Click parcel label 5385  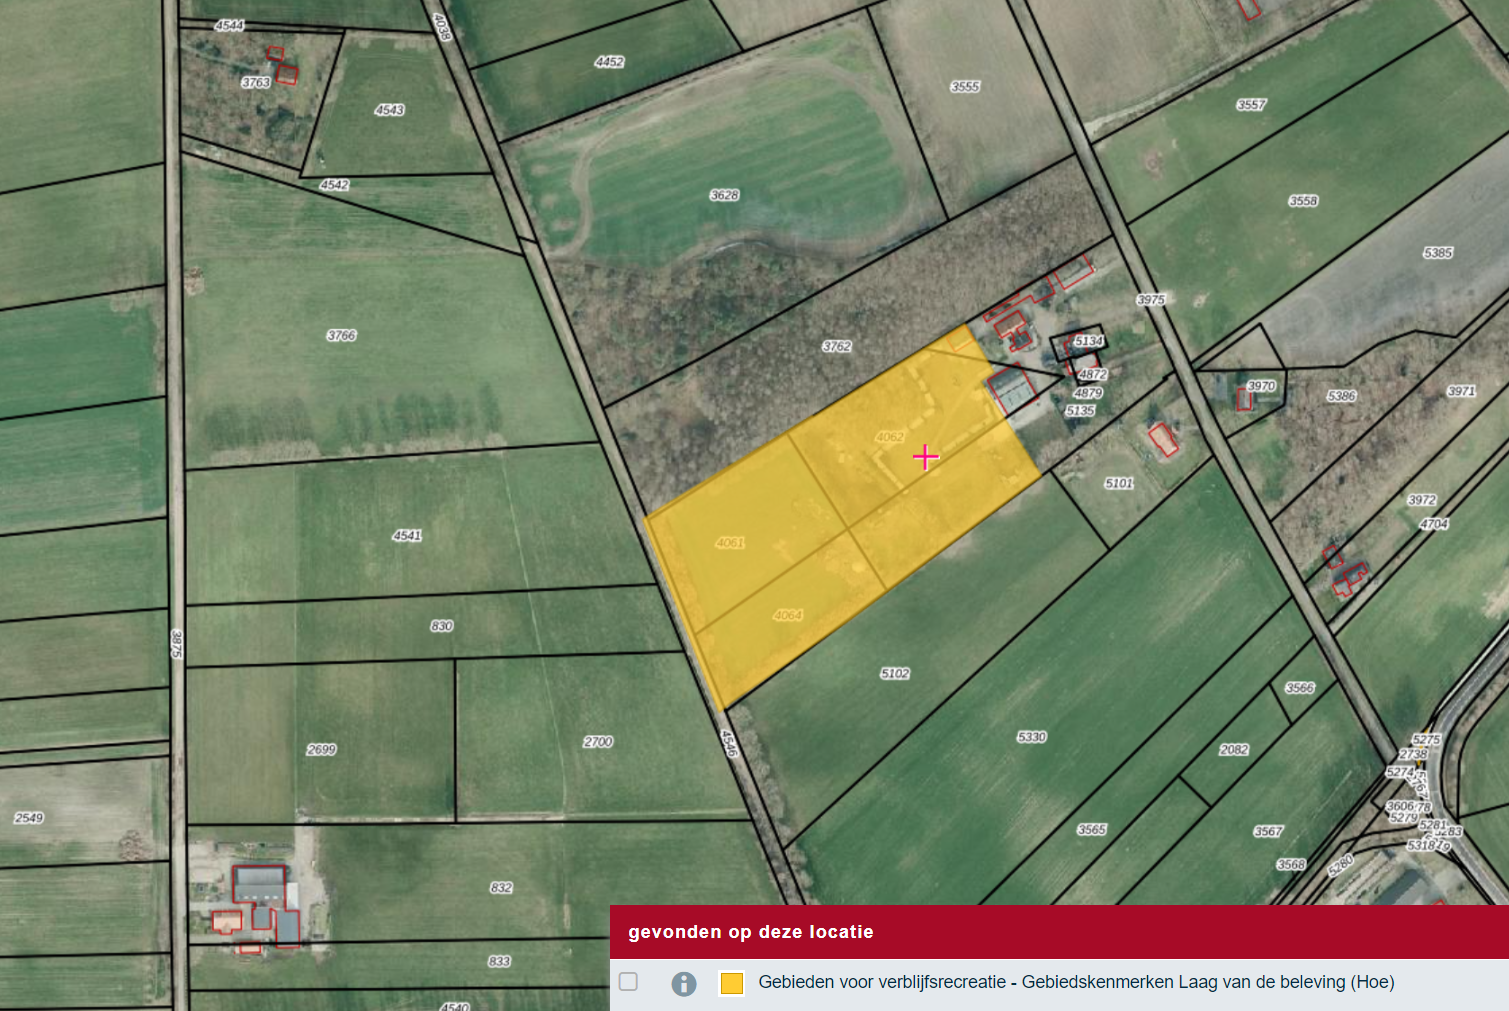click(1438, 253)
